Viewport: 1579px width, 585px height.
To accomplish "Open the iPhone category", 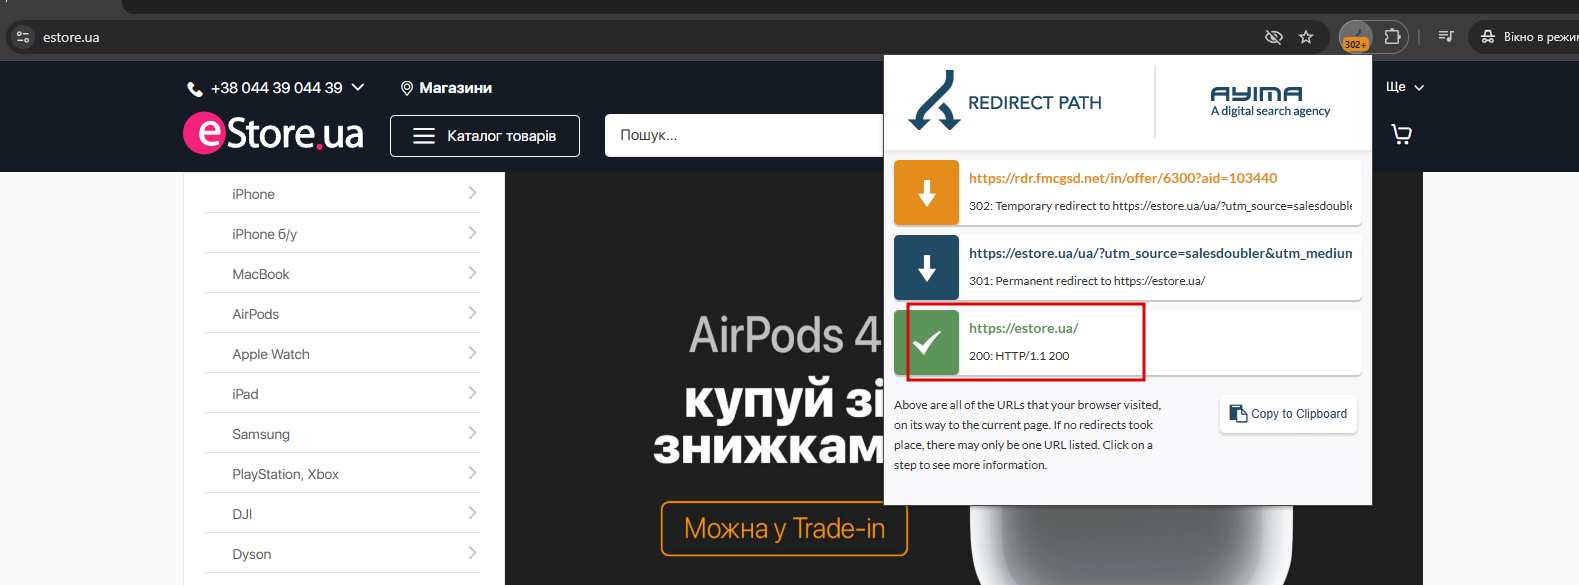I will [x=342, y=193].
